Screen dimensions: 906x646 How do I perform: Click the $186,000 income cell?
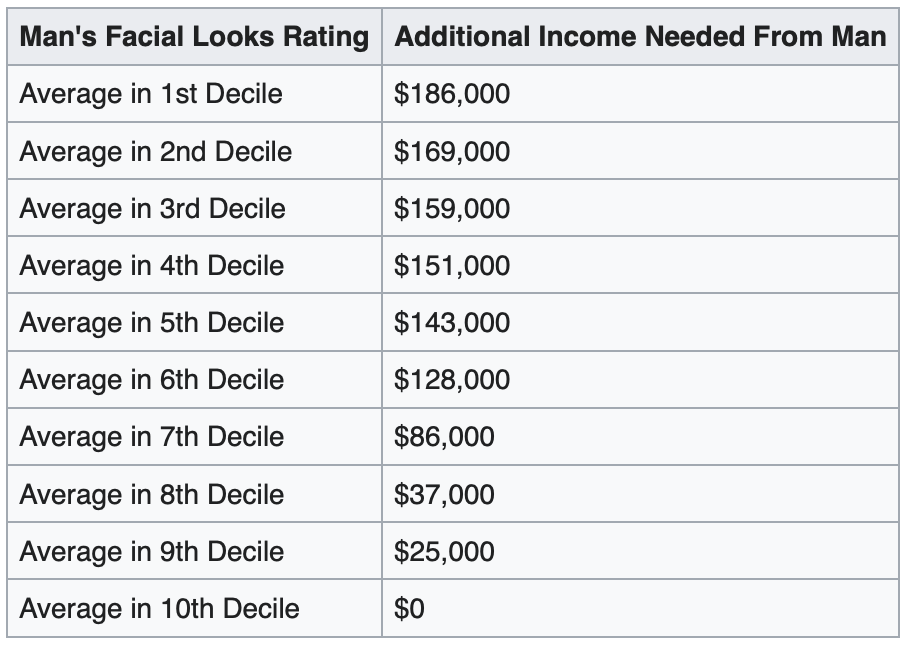pos(452,94)
